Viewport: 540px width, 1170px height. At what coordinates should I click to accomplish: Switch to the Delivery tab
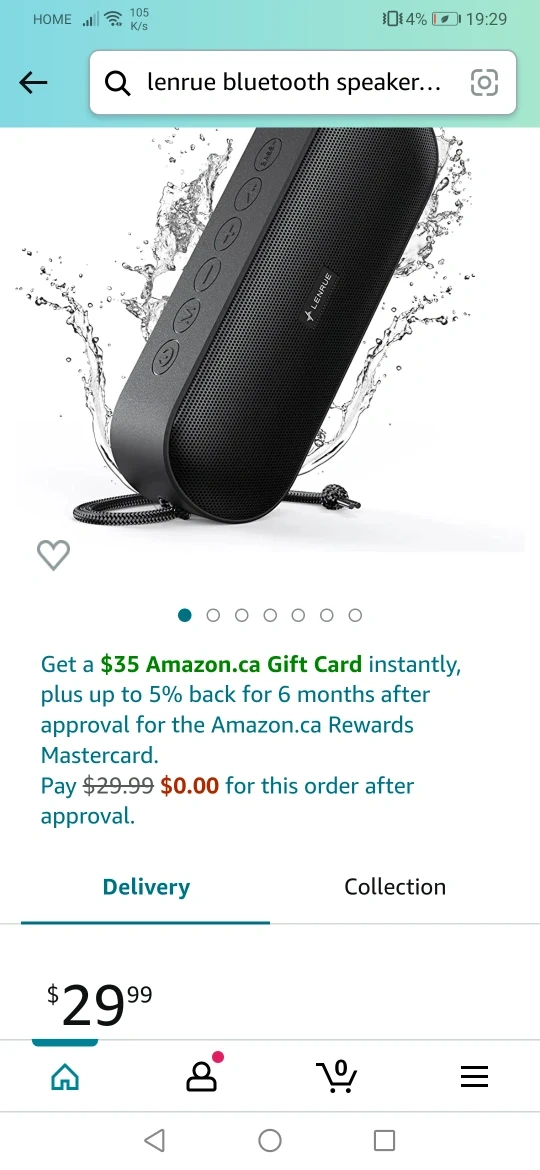coord(146,886)
